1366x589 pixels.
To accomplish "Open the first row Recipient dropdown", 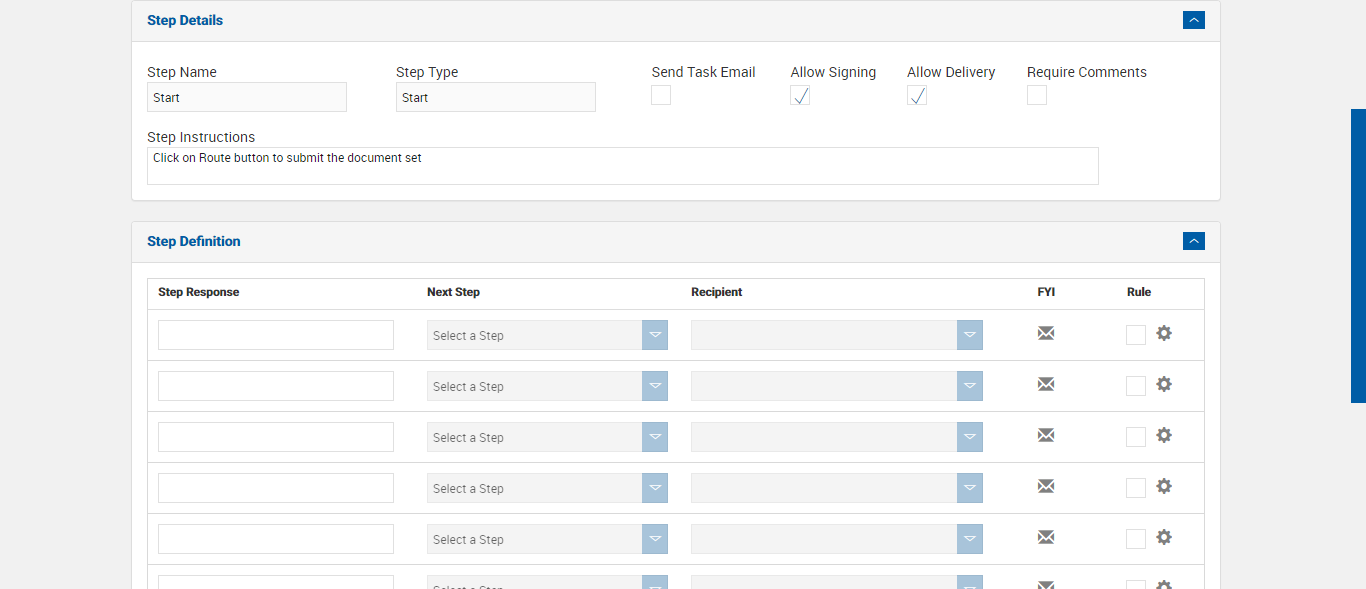I will [x=836, y=335].
